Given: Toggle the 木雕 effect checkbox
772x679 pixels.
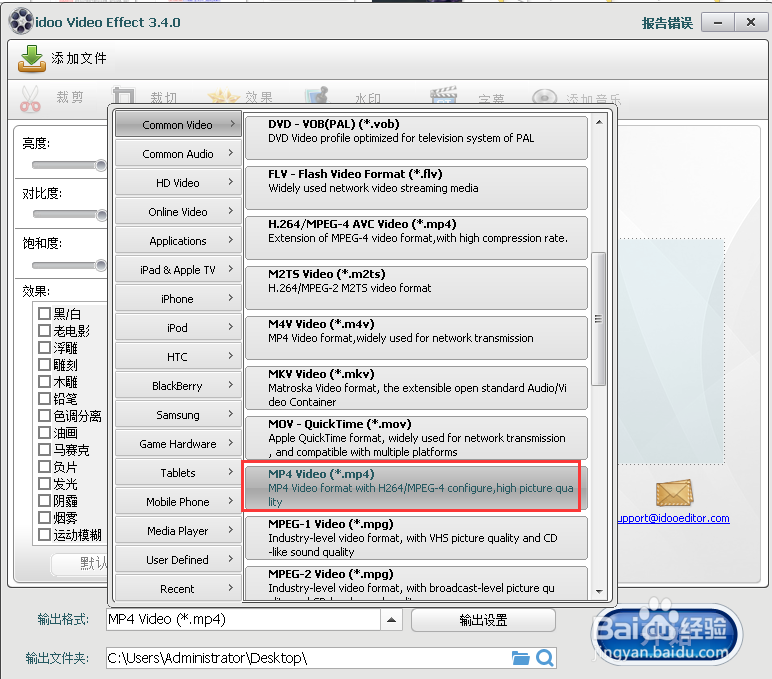Looking at the screenshot, I should [44, 382].
